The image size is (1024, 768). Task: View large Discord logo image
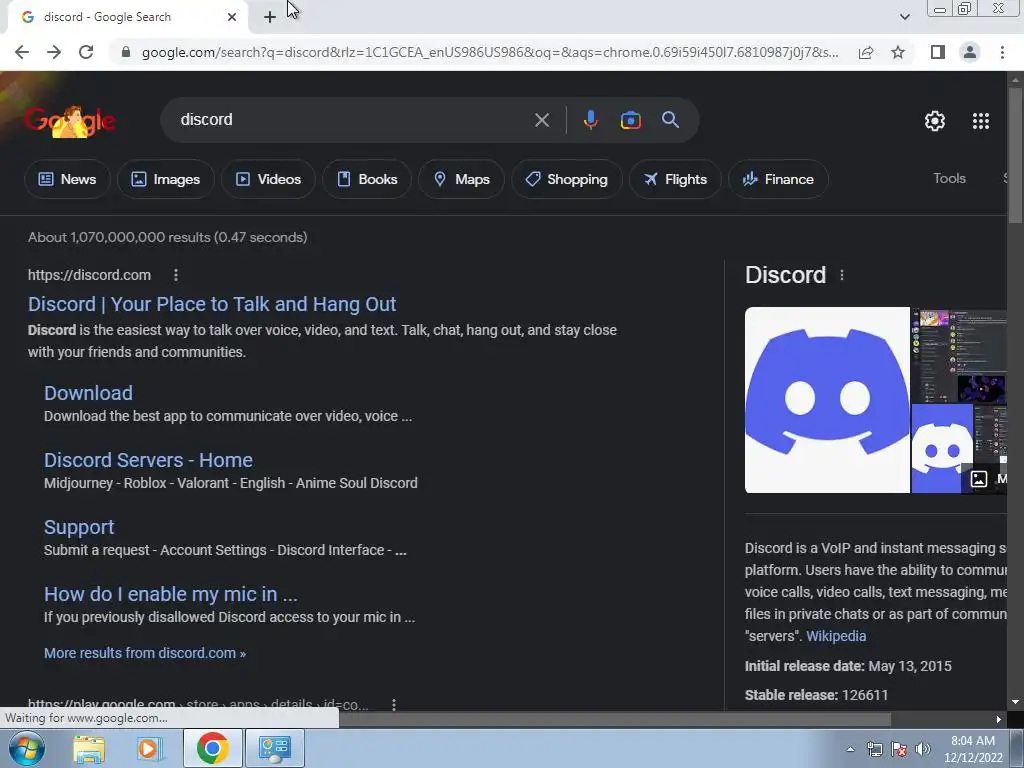[x=827, y=400]
